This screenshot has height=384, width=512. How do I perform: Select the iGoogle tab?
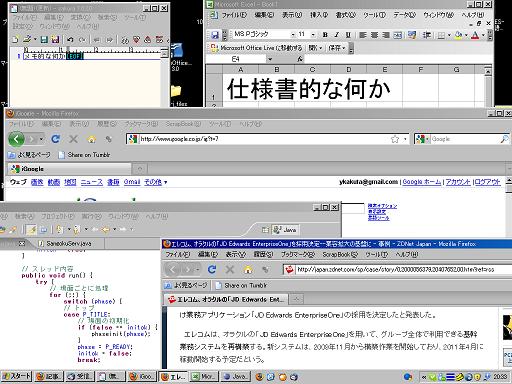click(x=69, y=169)
